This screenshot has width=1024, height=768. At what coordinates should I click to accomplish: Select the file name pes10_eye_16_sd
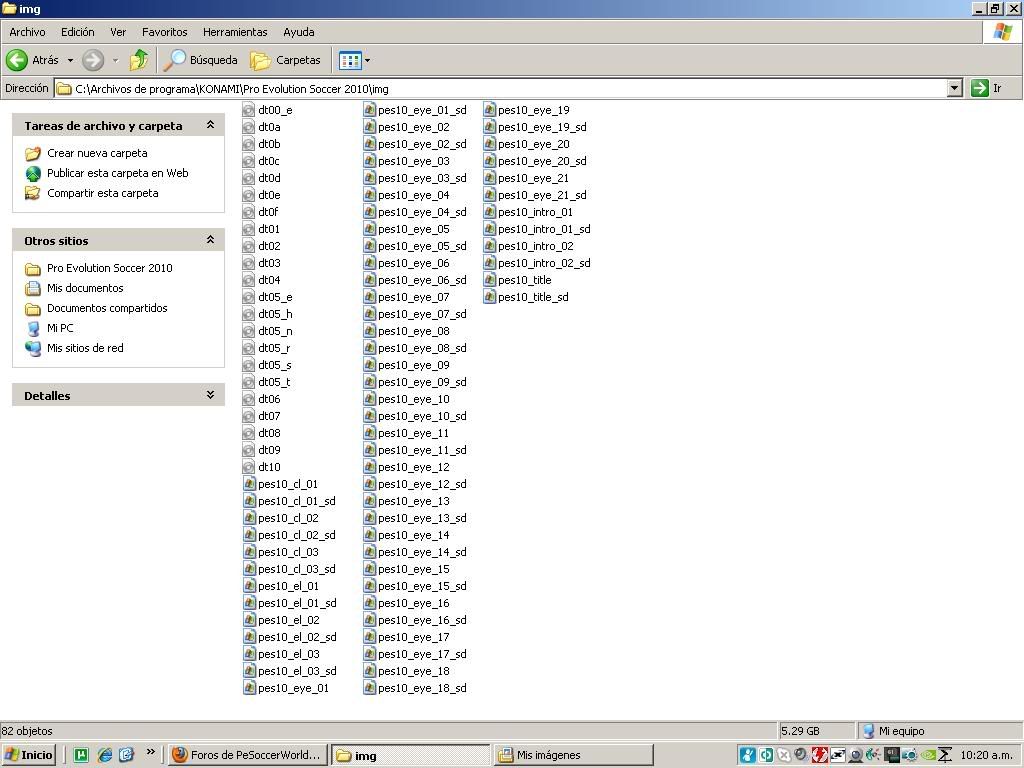pos(423,620)
